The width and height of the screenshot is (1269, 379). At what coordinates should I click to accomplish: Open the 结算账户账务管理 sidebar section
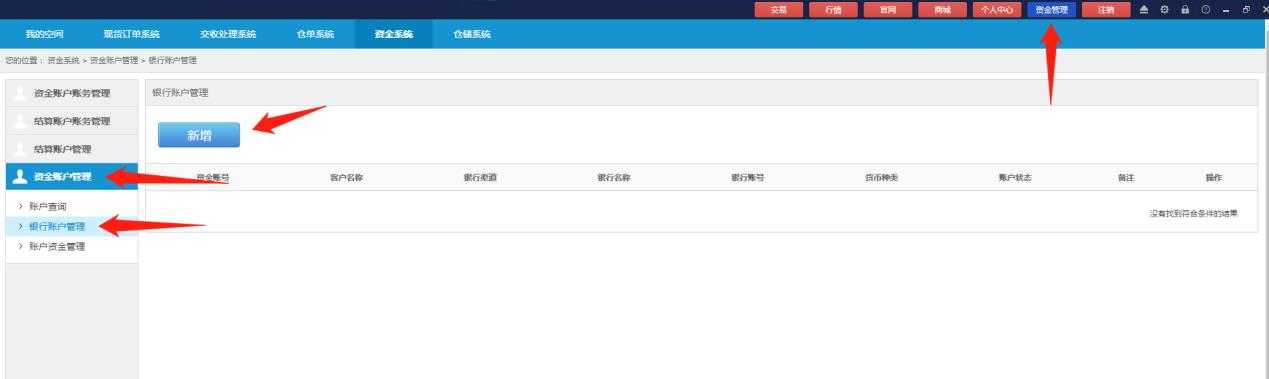(x=72, y=121)
